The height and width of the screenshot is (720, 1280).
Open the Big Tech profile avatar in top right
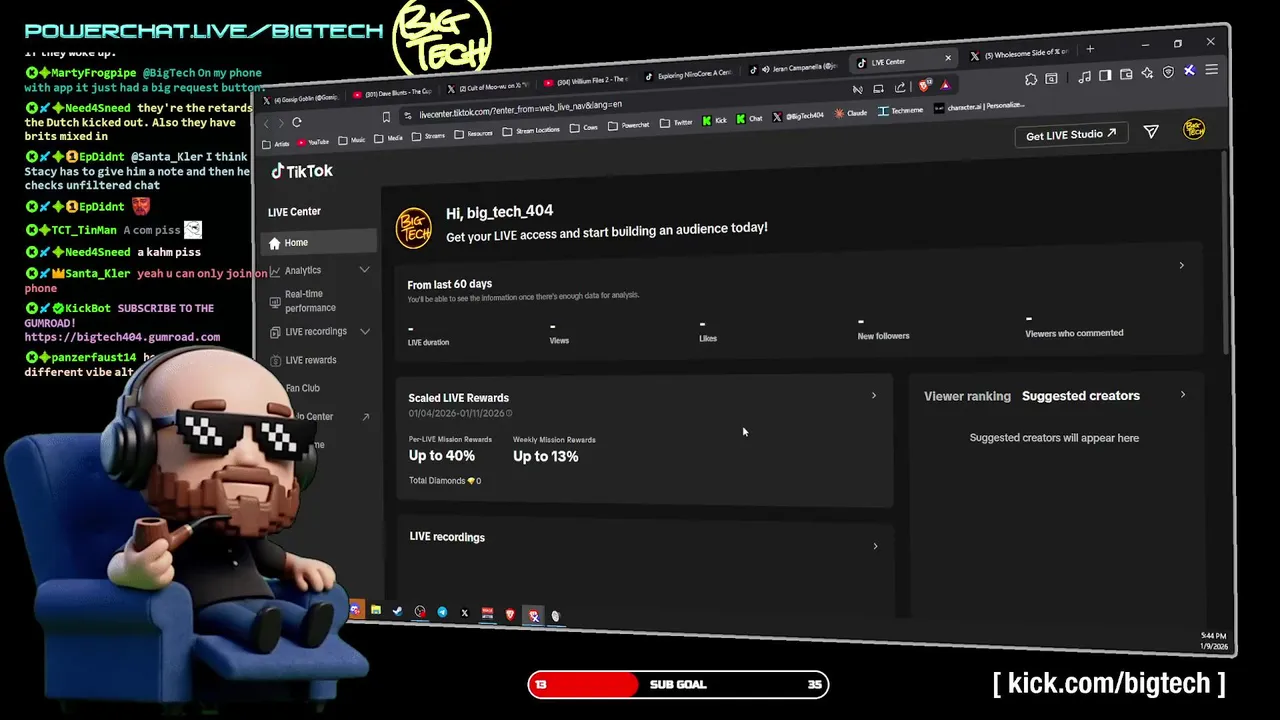pyautogui.click(x=1194, y=129)
